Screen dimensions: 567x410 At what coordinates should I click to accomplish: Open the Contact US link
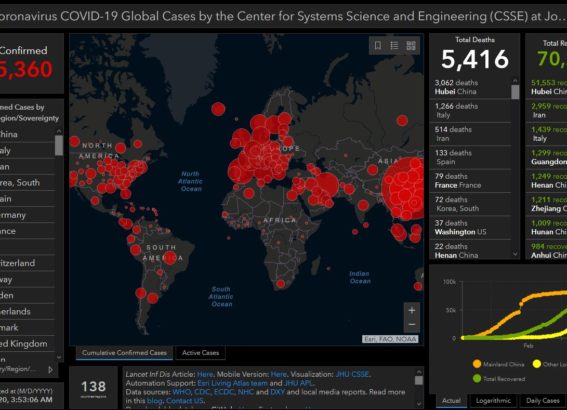point(184,401)
